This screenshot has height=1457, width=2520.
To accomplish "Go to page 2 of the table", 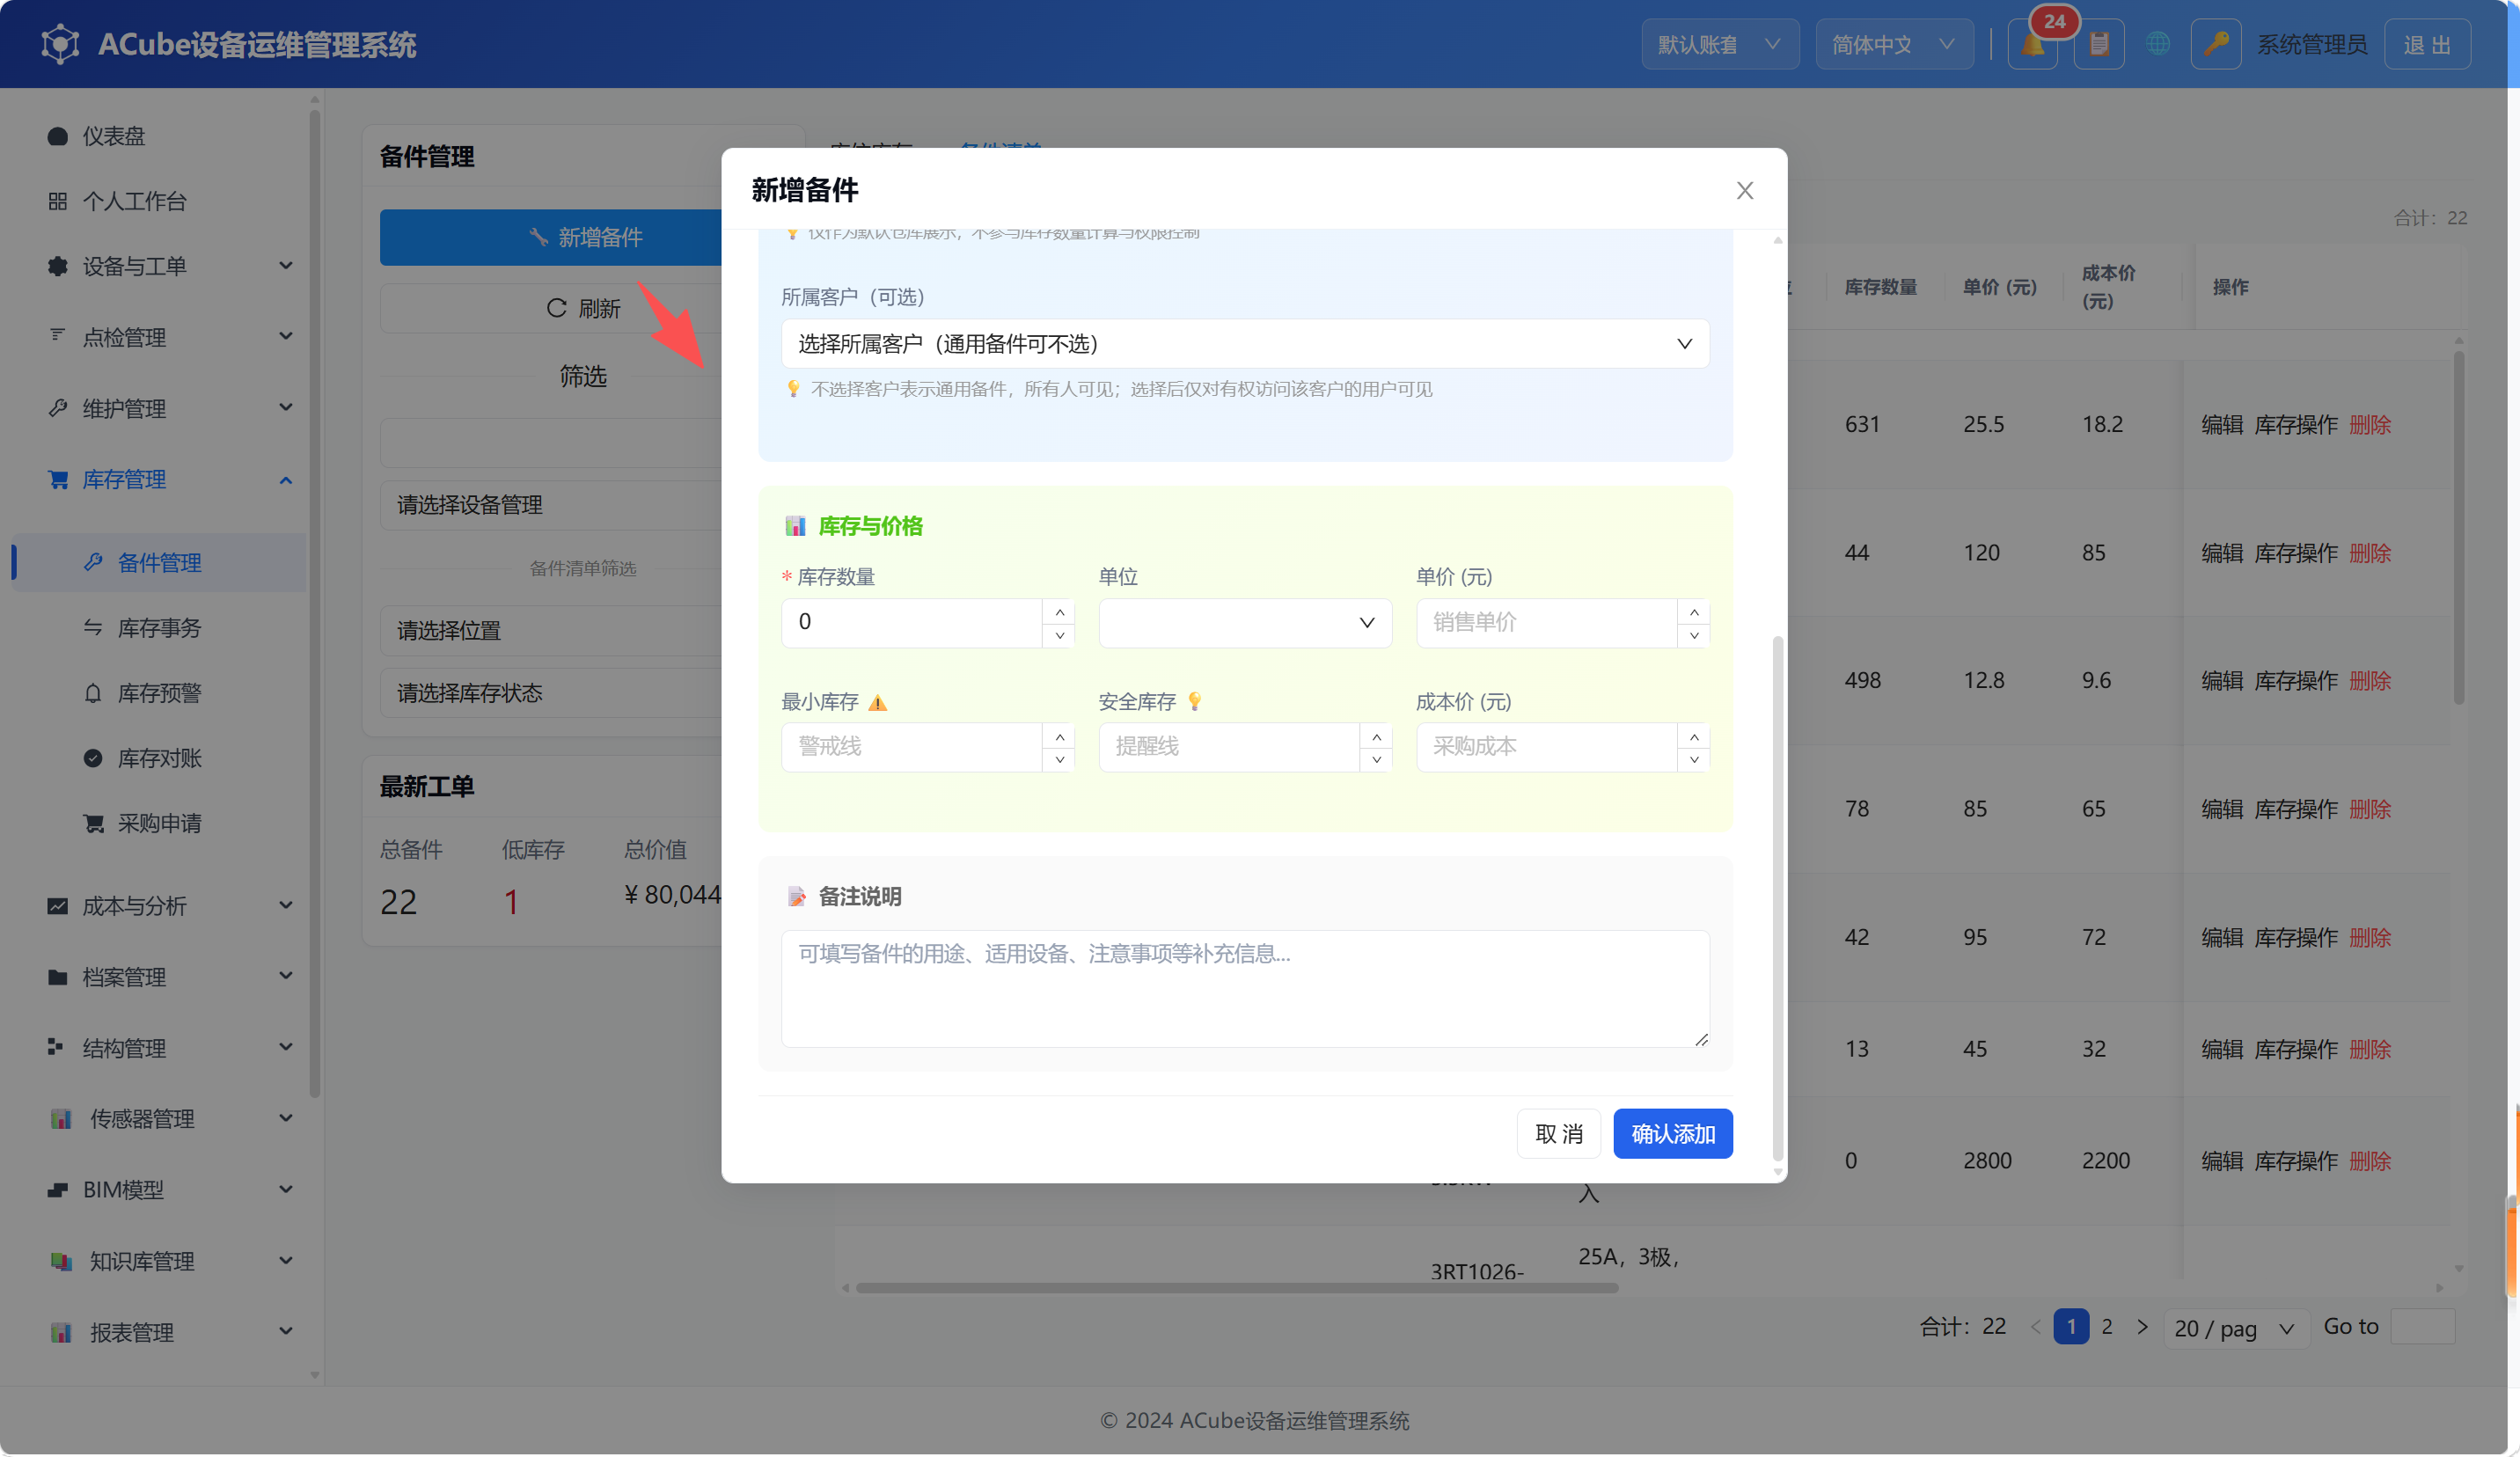I will pos(2106,1326).
